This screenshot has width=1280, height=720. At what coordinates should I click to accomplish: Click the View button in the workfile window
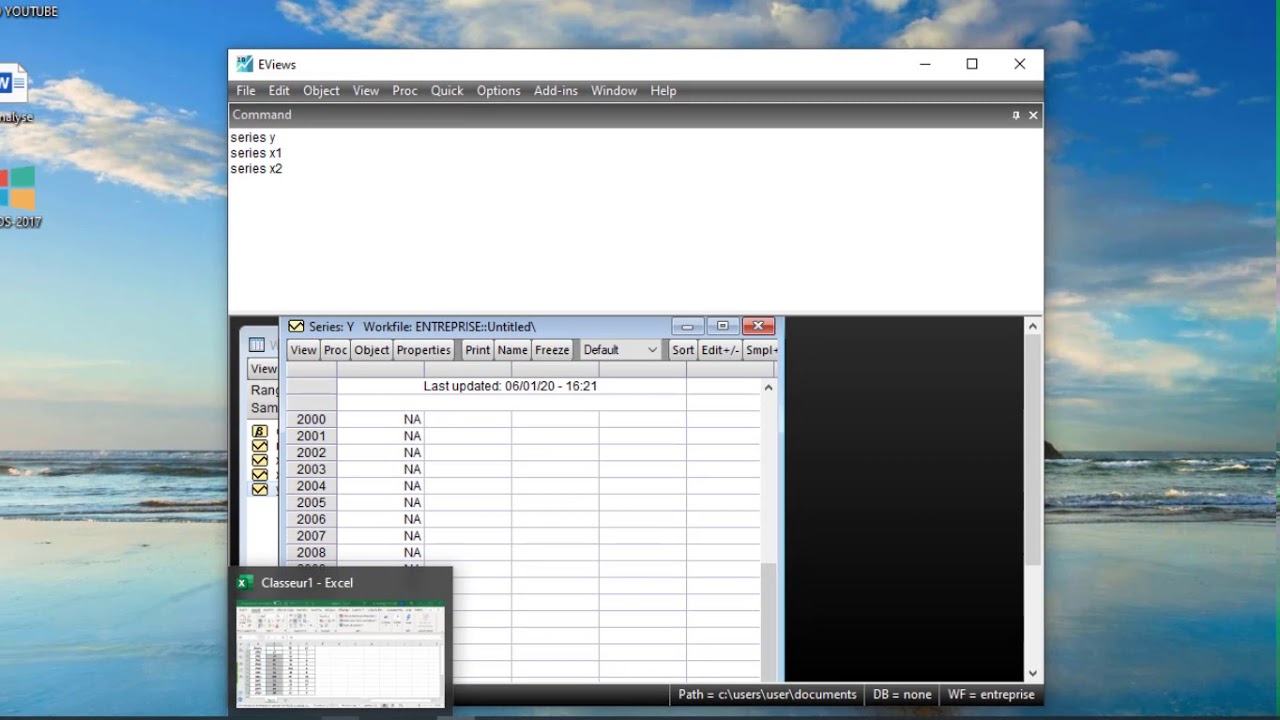click(x=264, y=369)
